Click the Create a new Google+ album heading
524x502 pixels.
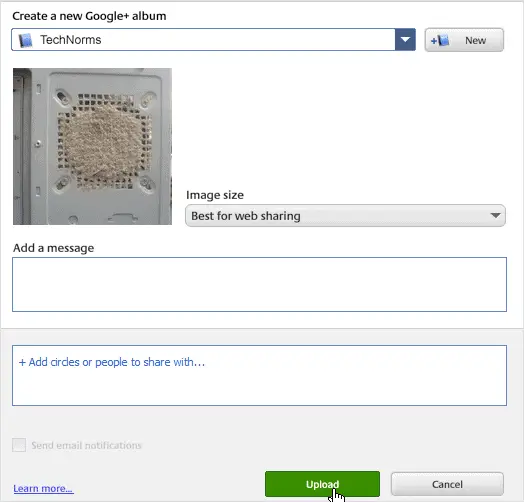[x=89, y=16]
